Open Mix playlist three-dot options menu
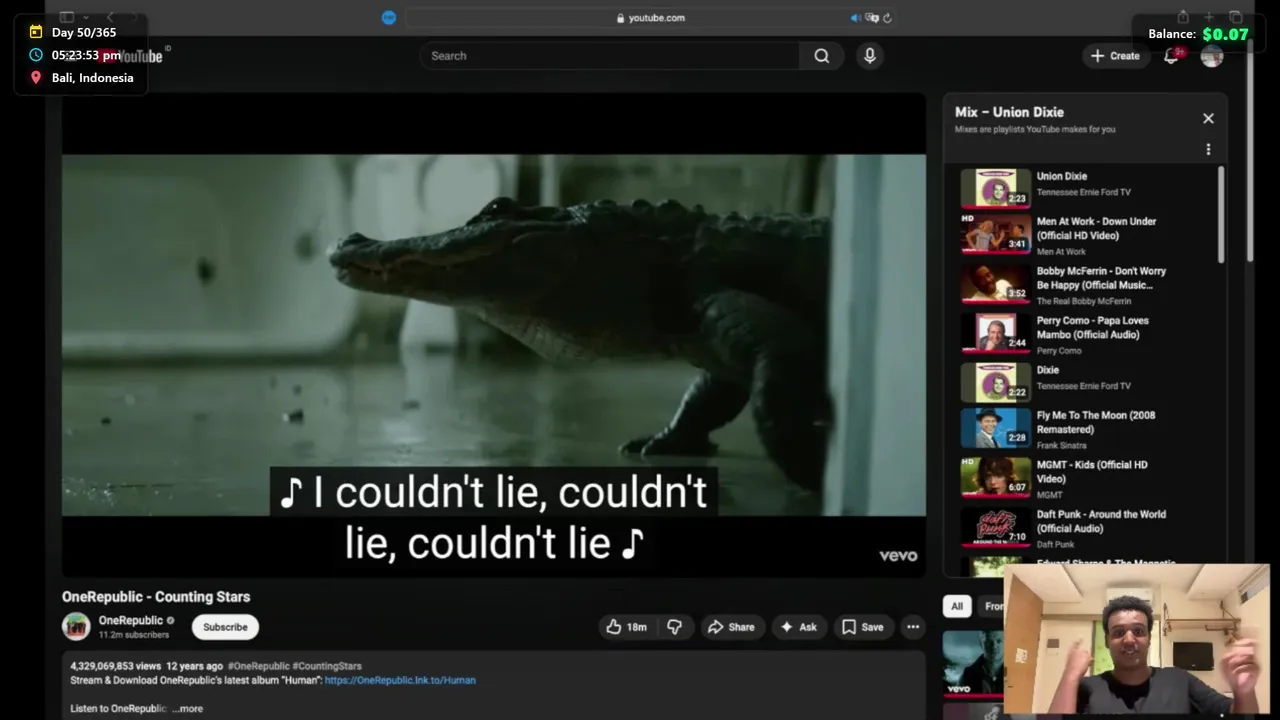The width and height of the screenshot is (1280, 720). pyautogui.click(x=1208, y=149)
